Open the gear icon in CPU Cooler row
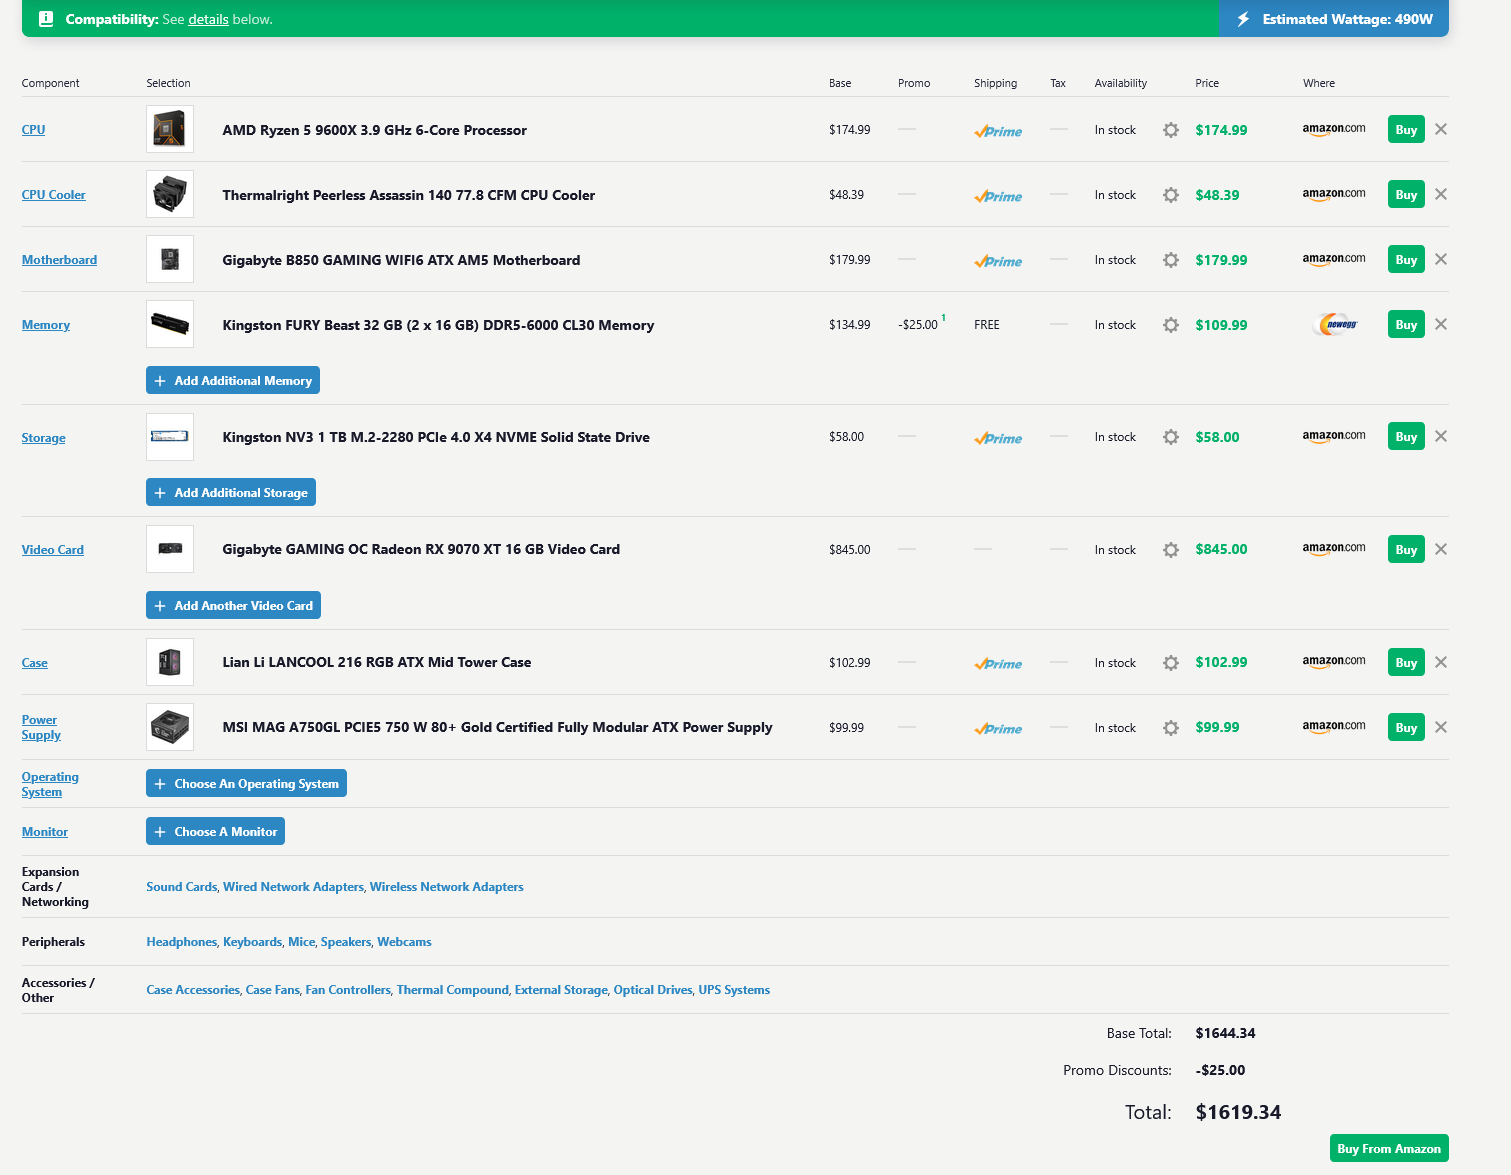 [x=1171, y=195]
